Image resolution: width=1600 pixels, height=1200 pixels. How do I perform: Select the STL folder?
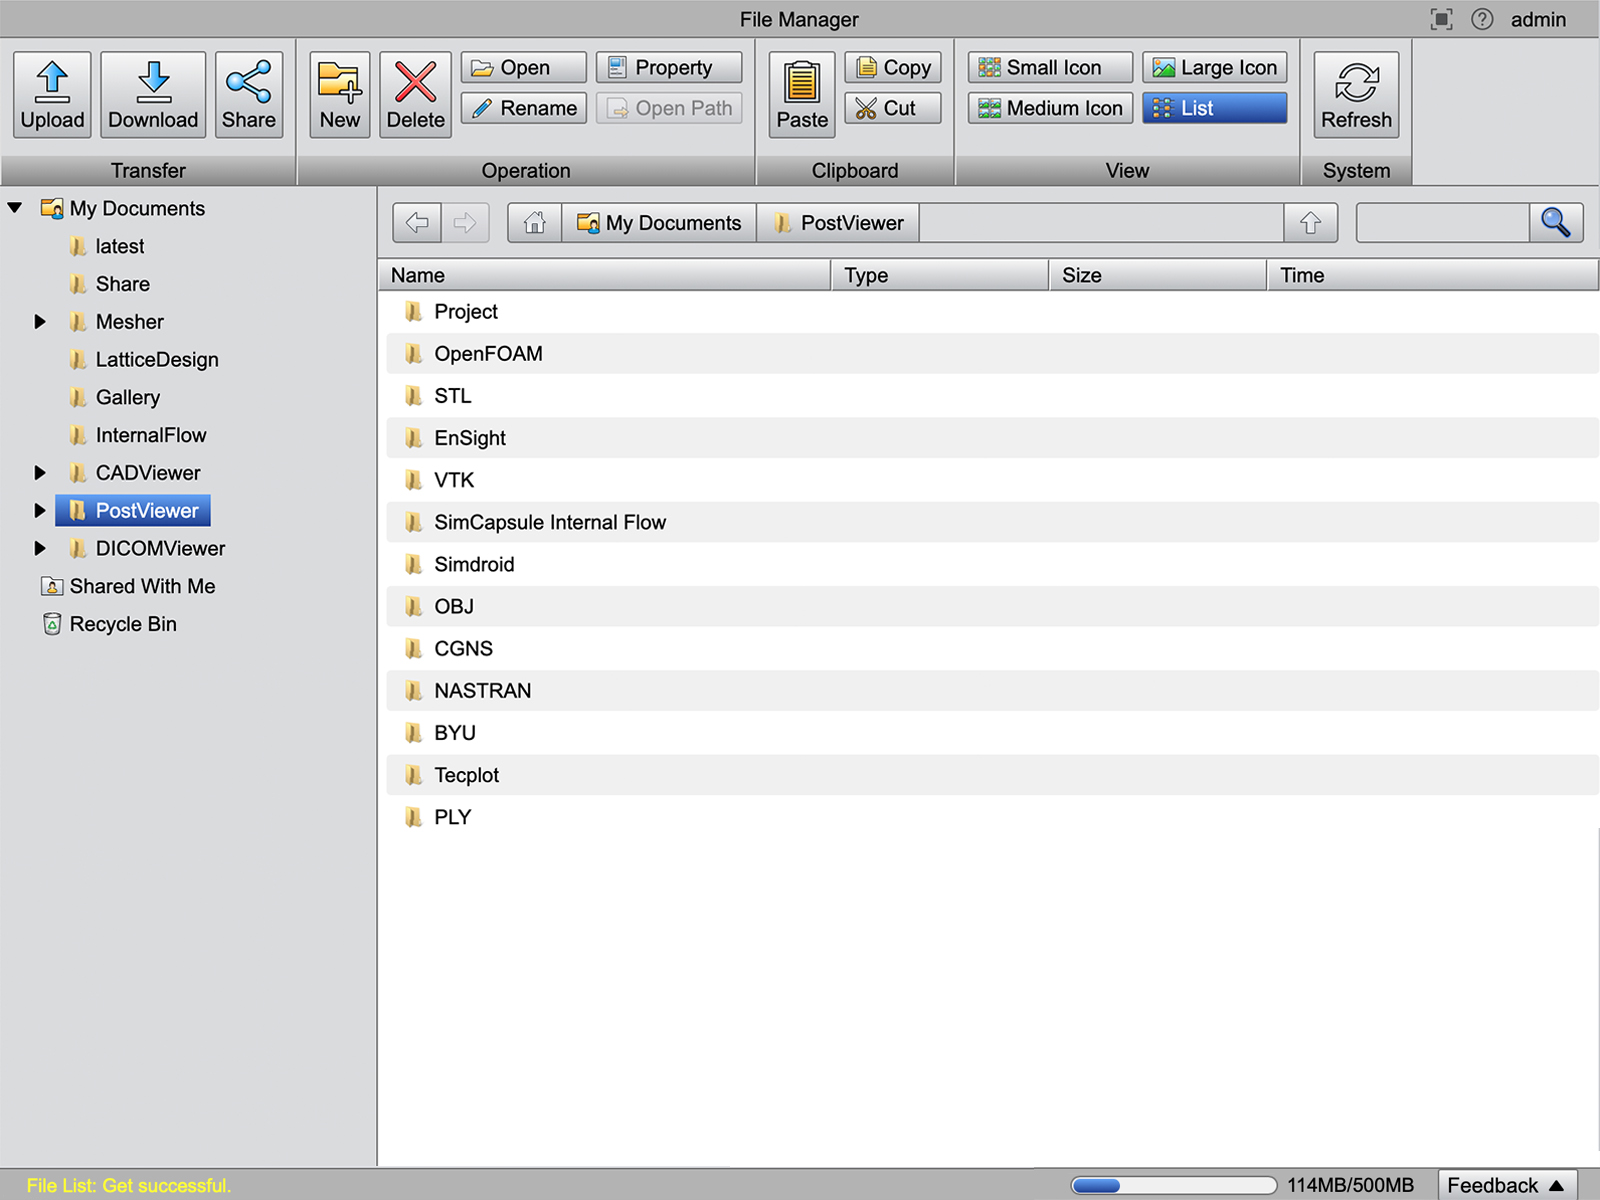pos(992,396)
